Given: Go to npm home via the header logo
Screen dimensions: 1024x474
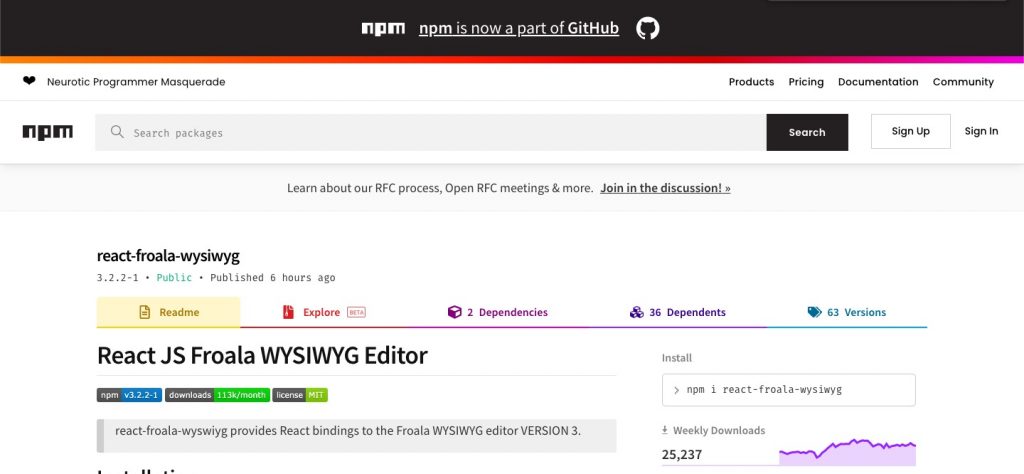Looking at the screenshot, I should tap(48, 133).
